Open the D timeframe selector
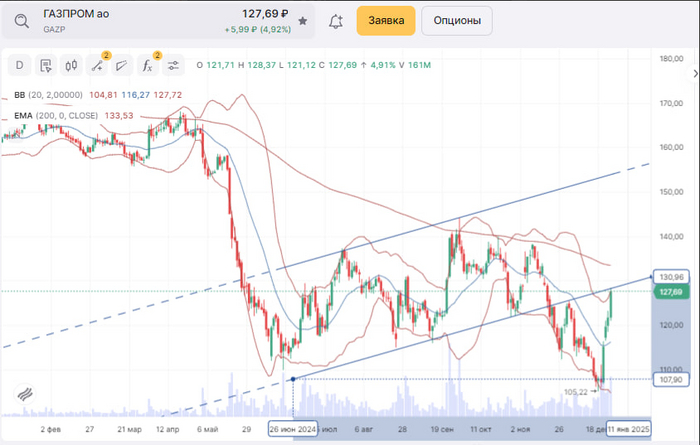This screenshot has width=700, height=445. 20,66
